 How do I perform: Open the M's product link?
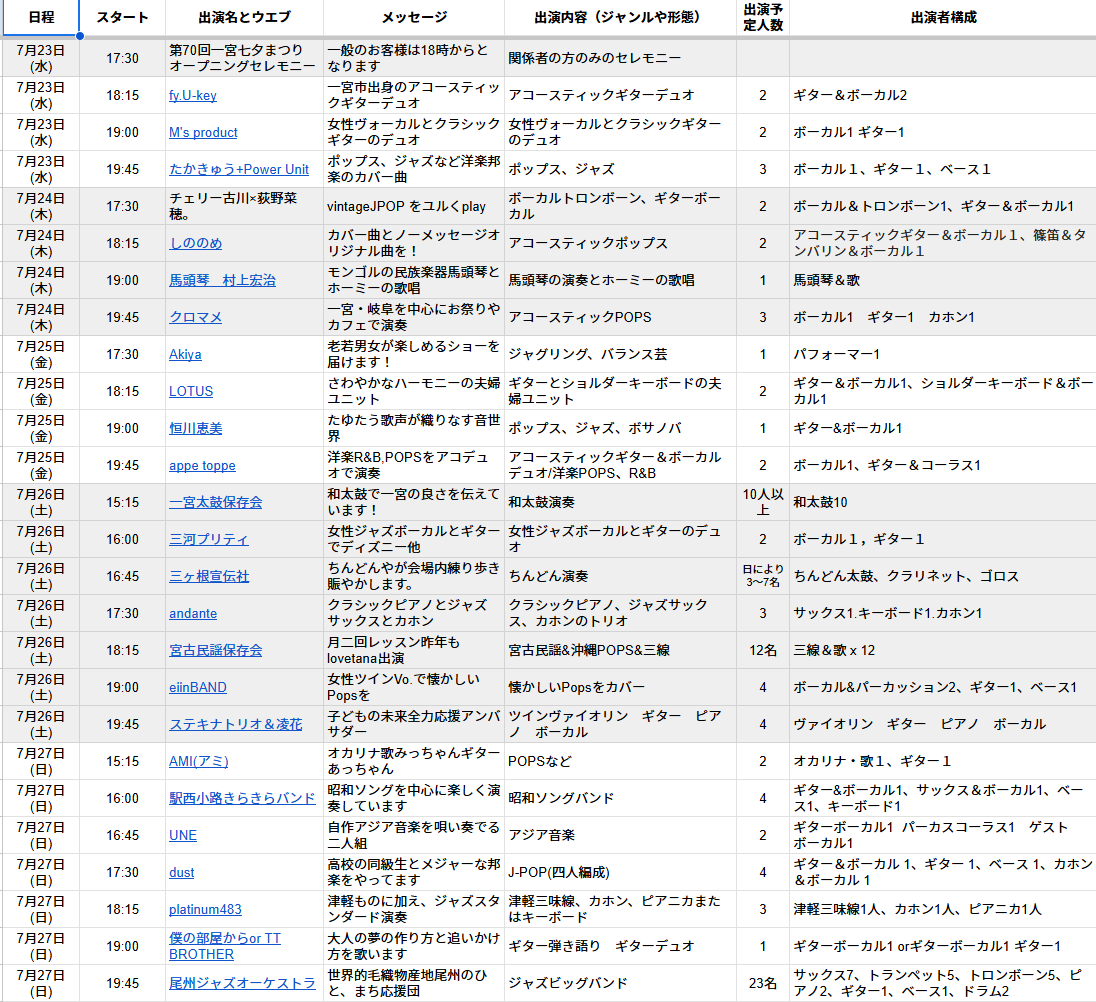203,132
